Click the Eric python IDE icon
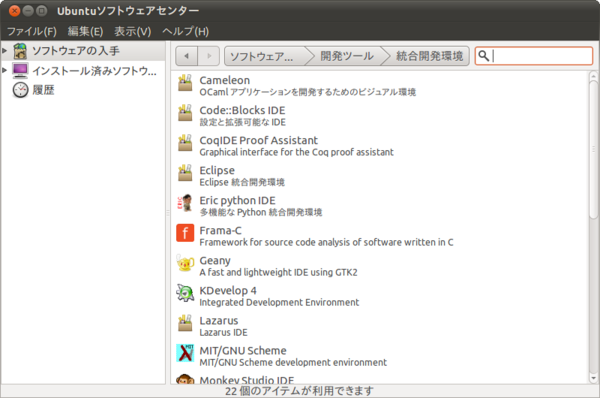This screenshot has height=398, width=600. [x=185, y=203]
